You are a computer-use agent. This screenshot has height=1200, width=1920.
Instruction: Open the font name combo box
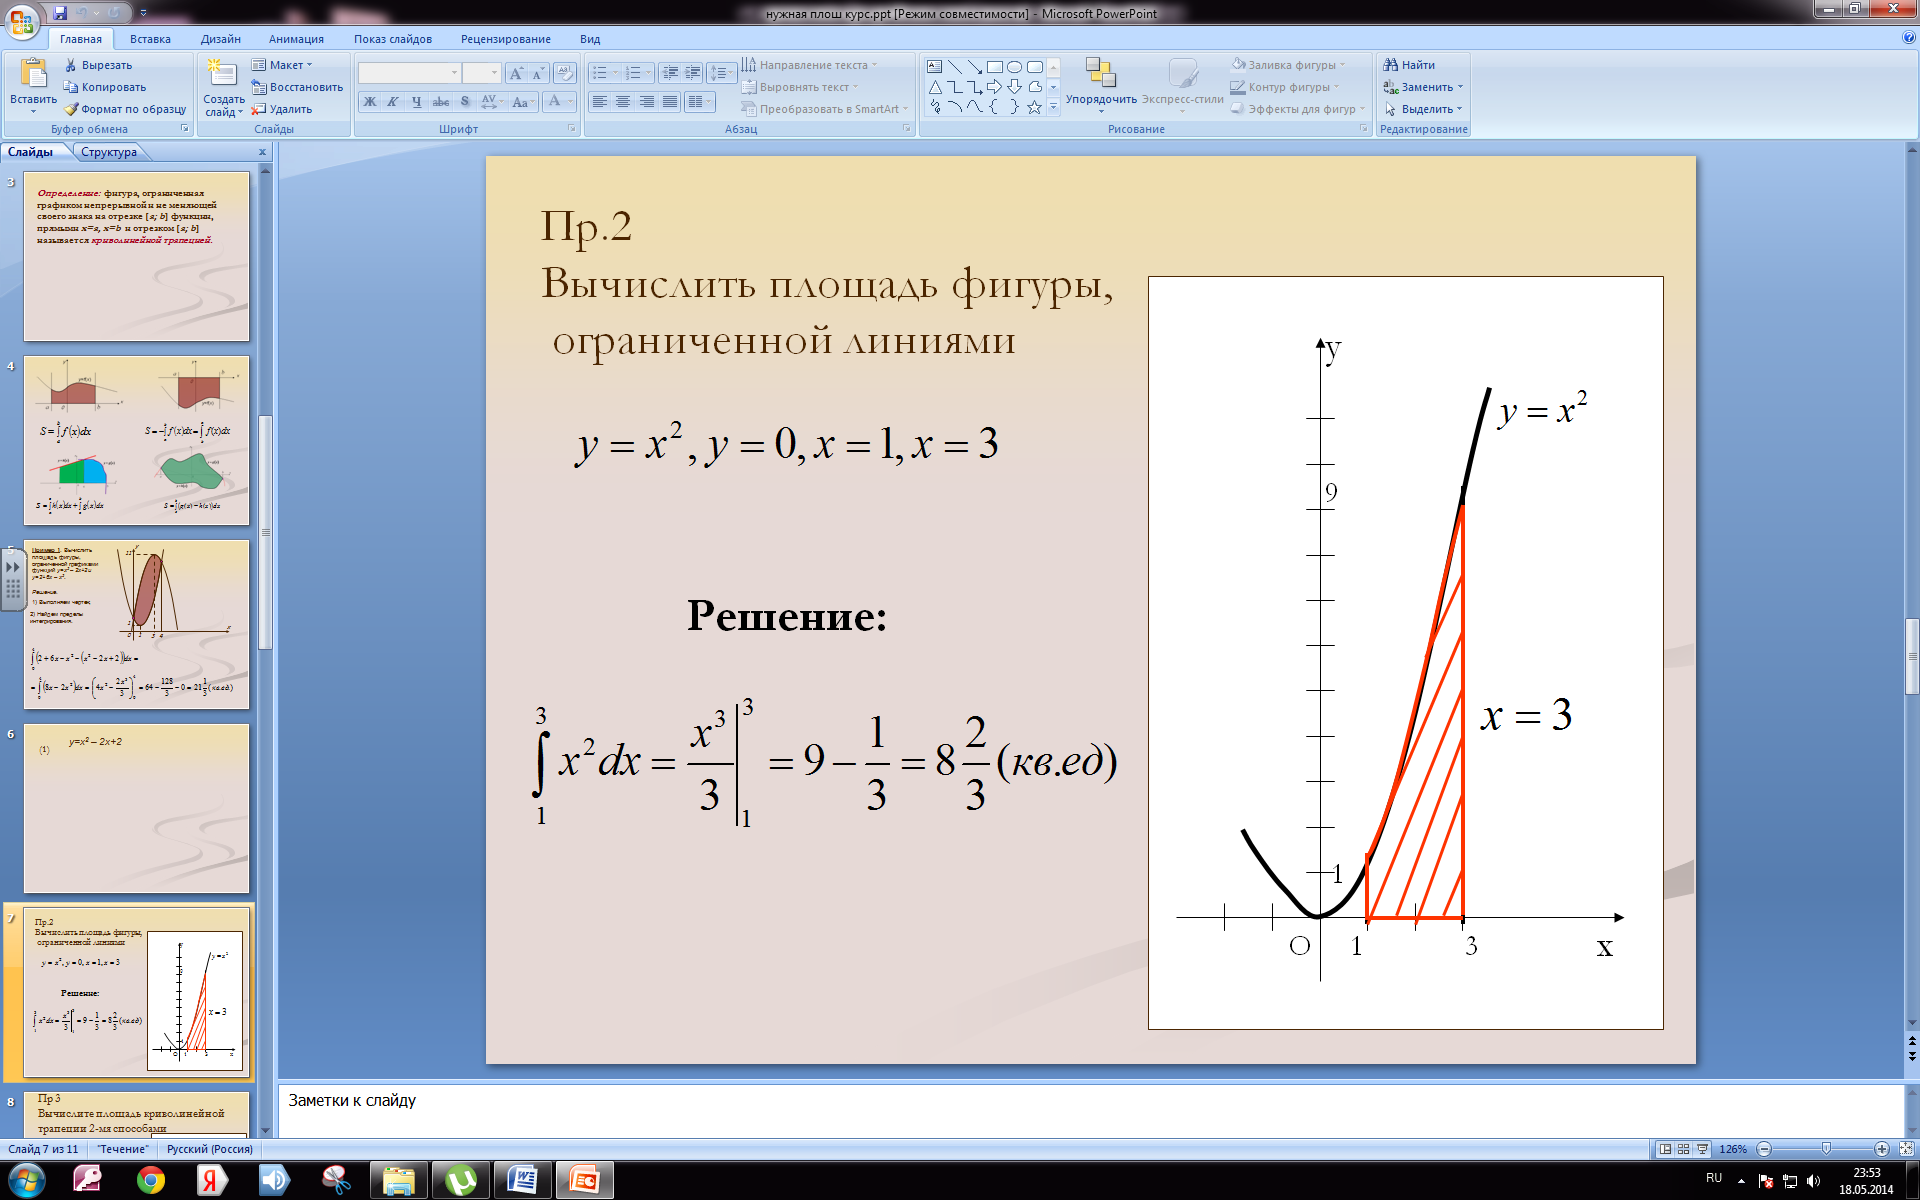coord(409,73)
